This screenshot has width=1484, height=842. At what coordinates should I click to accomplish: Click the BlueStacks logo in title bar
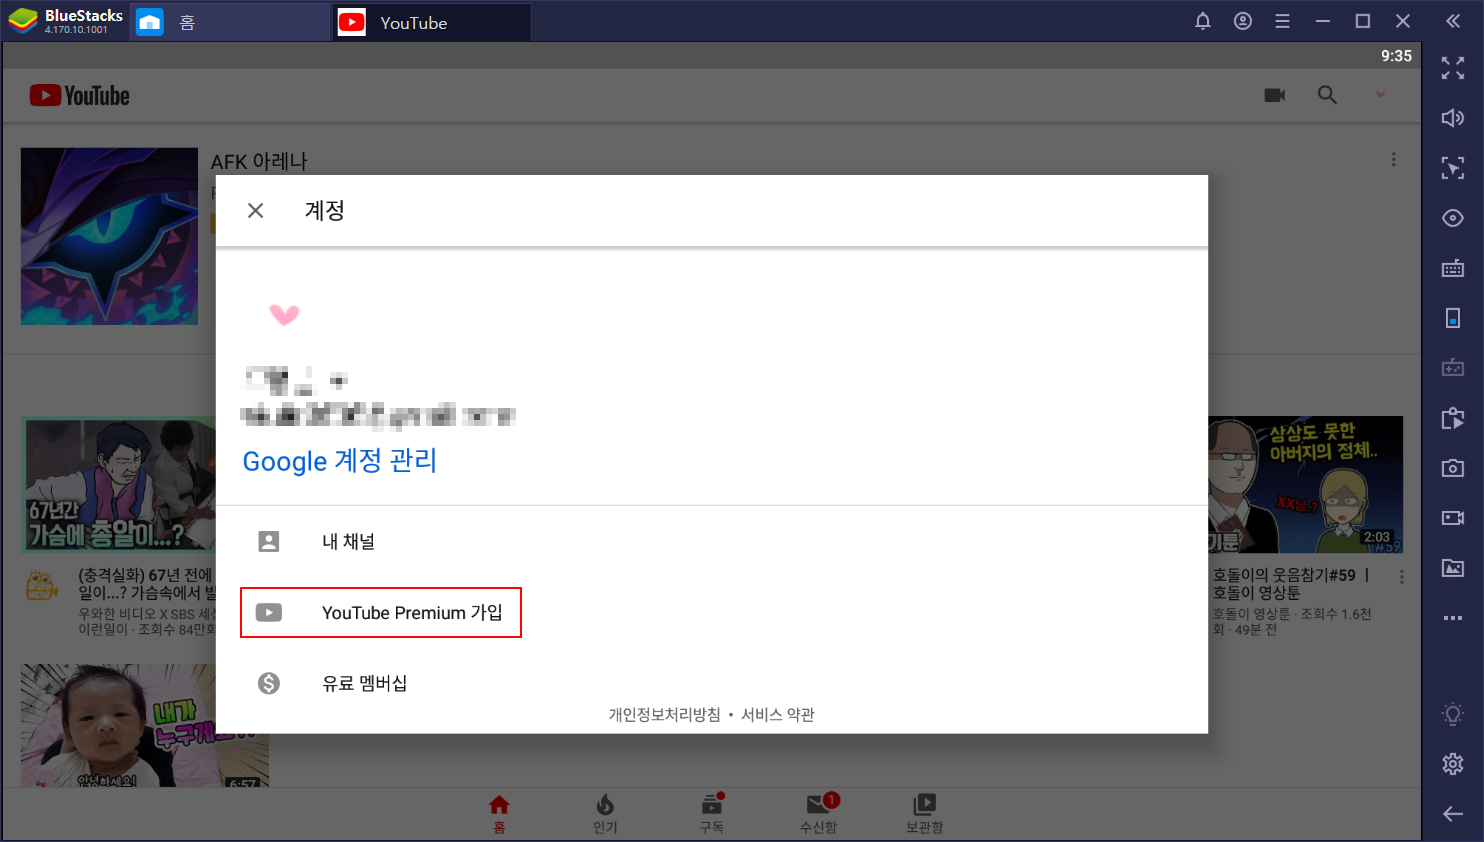click(x=22, y=21)
